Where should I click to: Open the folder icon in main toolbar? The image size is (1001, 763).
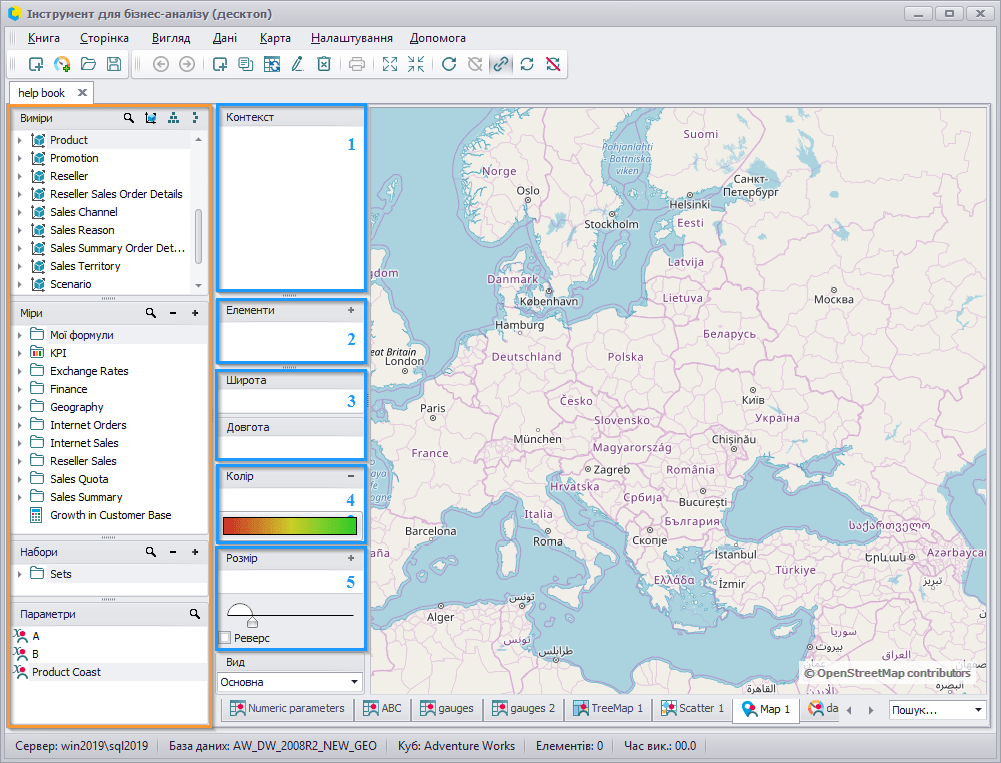88,64
